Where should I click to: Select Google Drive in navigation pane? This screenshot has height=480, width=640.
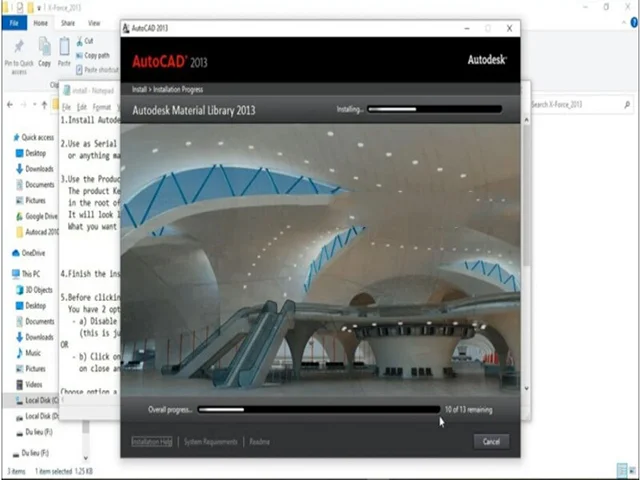[x=36, y=216]
